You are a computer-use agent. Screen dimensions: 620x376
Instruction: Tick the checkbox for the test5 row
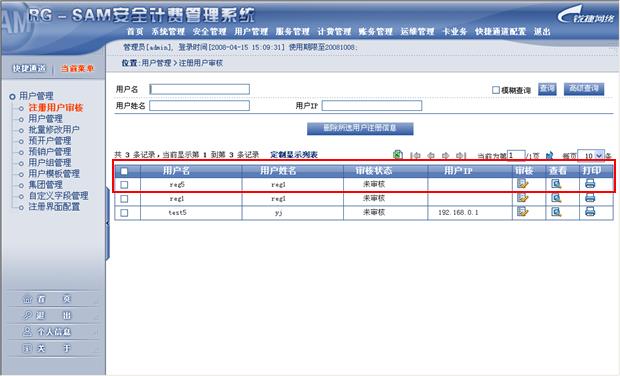(x=124, y=213)
